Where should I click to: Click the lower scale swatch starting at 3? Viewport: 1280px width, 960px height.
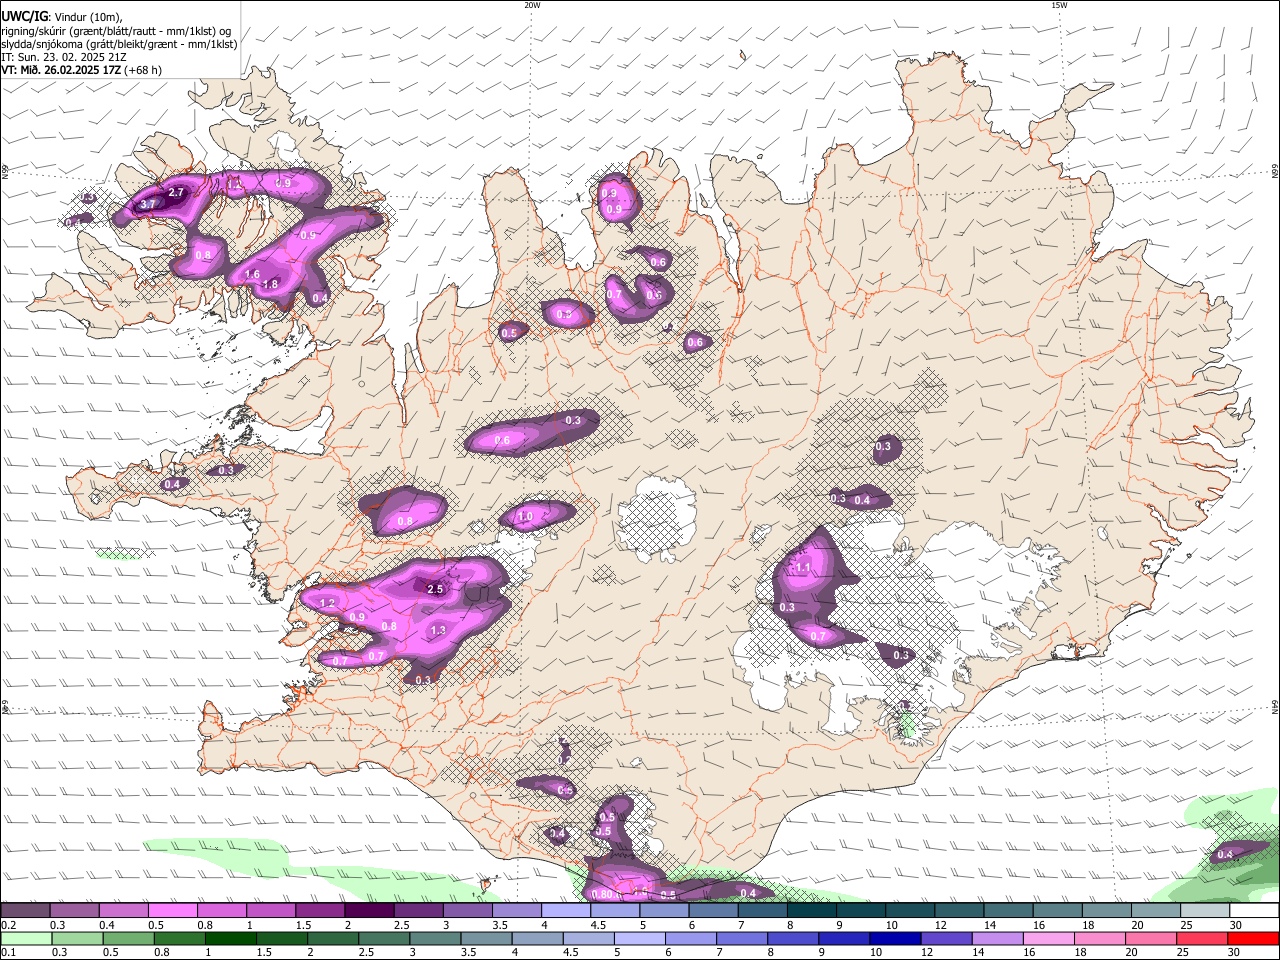click(435, 938)
